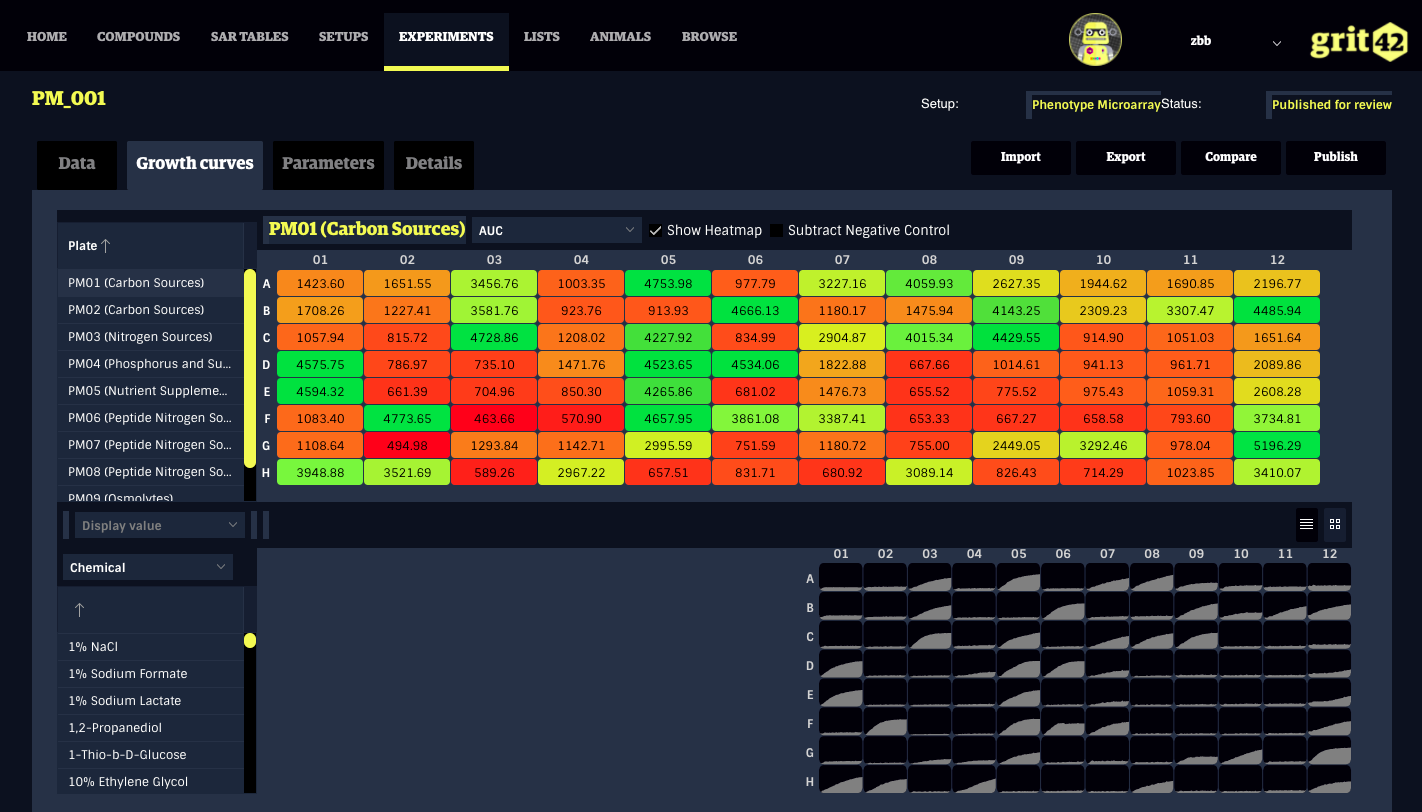Click the robot user avatar

(1095, 40)
